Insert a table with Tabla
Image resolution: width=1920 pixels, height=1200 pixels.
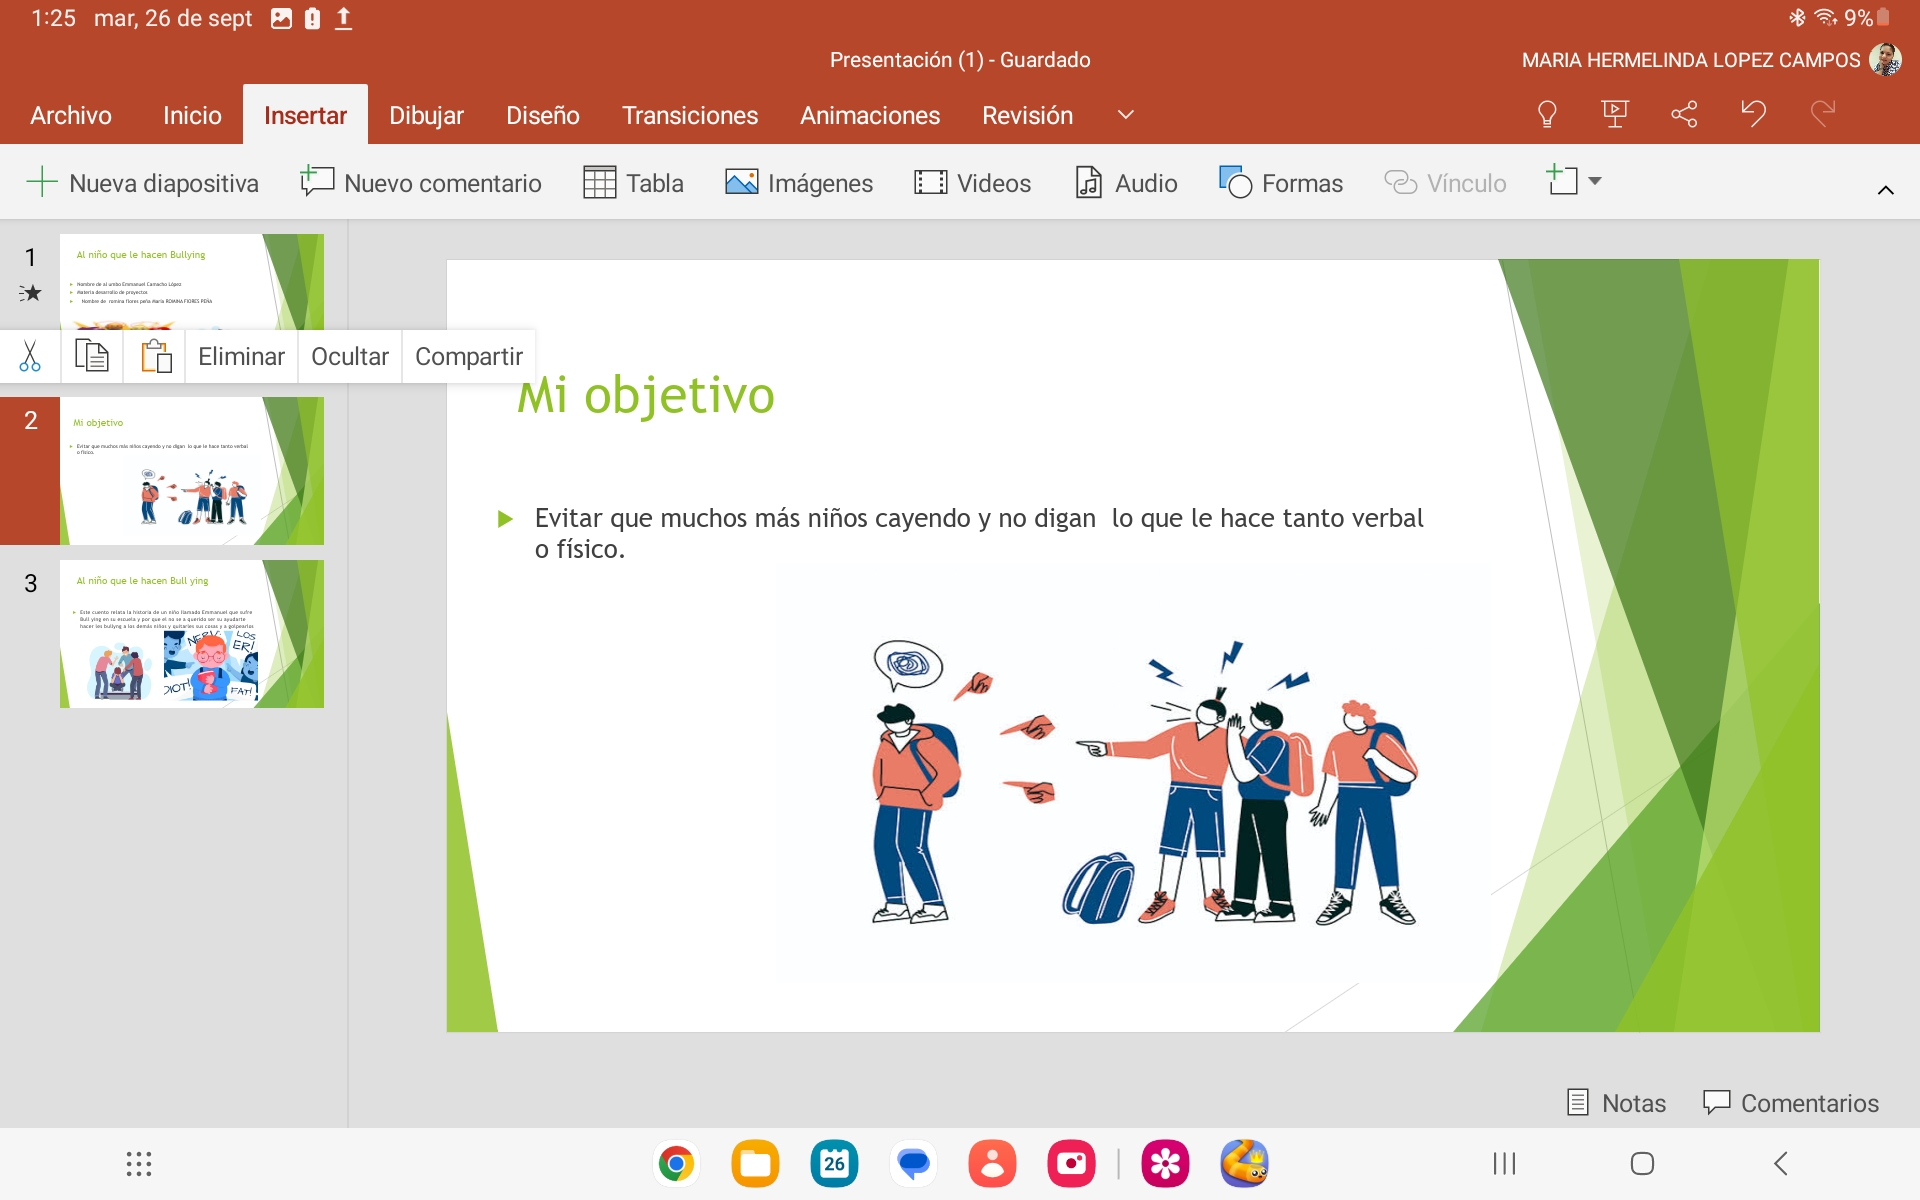634,183
